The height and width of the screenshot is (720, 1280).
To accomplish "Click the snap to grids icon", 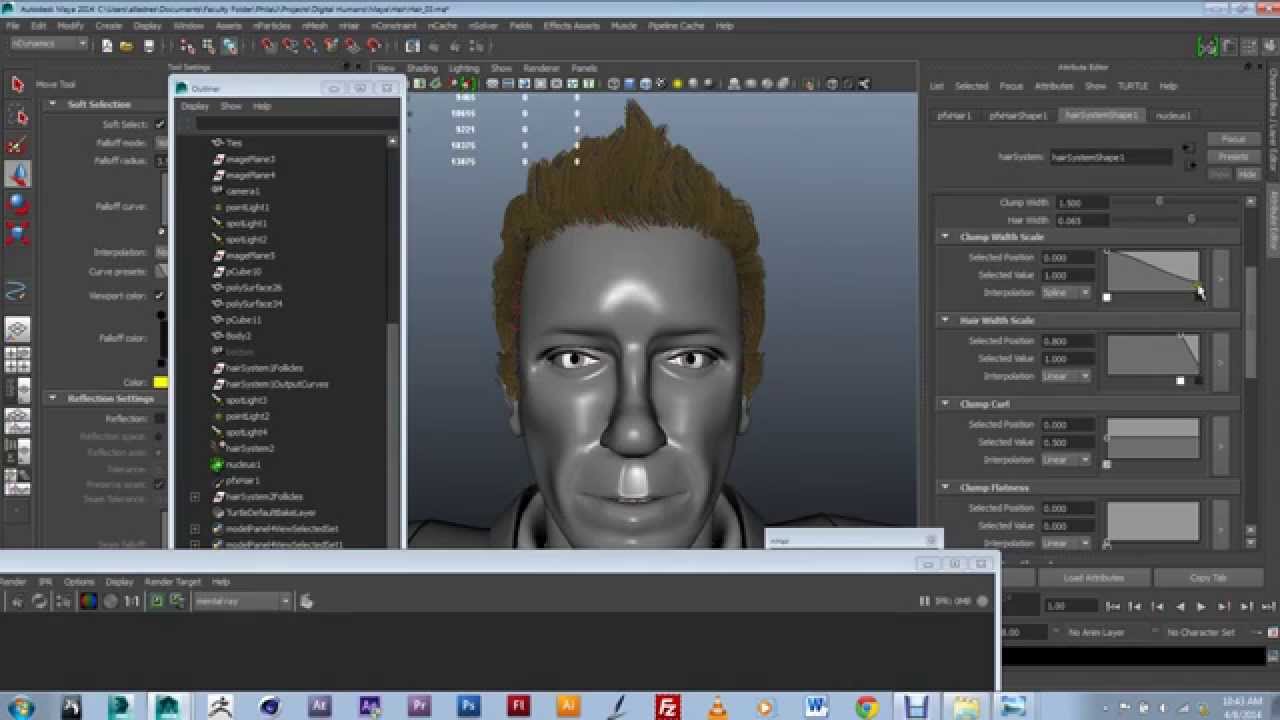I will coord(270,45).
